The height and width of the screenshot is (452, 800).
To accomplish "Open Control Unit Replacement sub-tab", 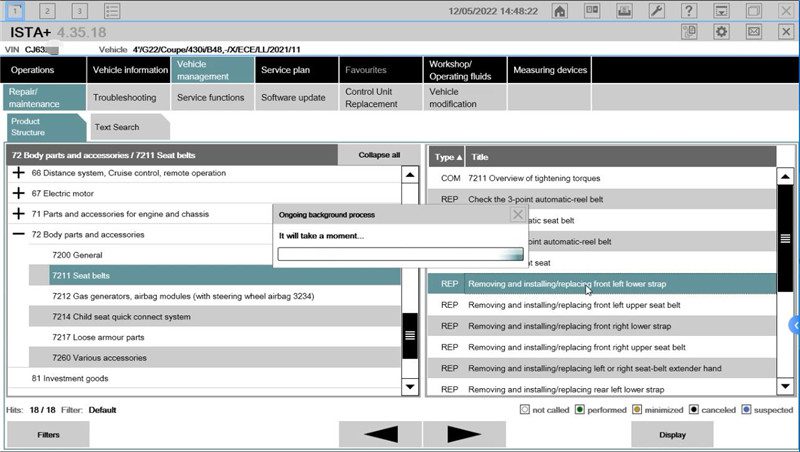I will pyautogui.click(x=381, y=97).
